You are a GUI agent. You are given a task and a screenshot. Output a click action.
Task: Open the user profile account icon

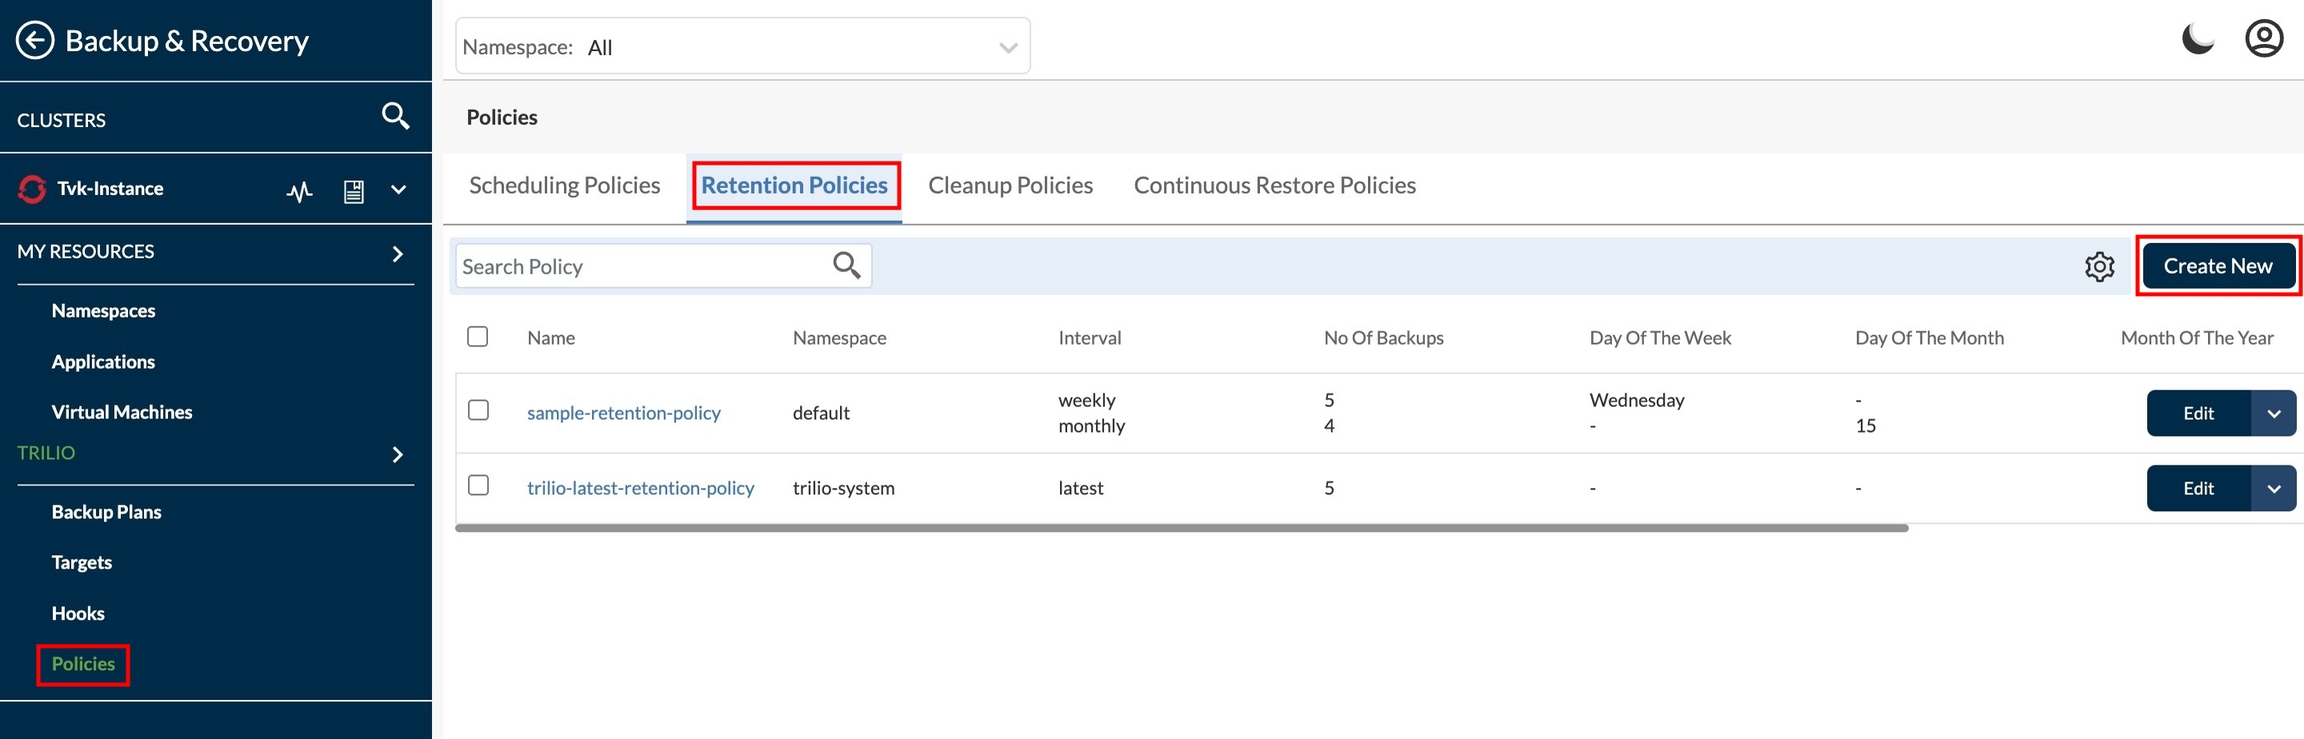point(2264,40)
